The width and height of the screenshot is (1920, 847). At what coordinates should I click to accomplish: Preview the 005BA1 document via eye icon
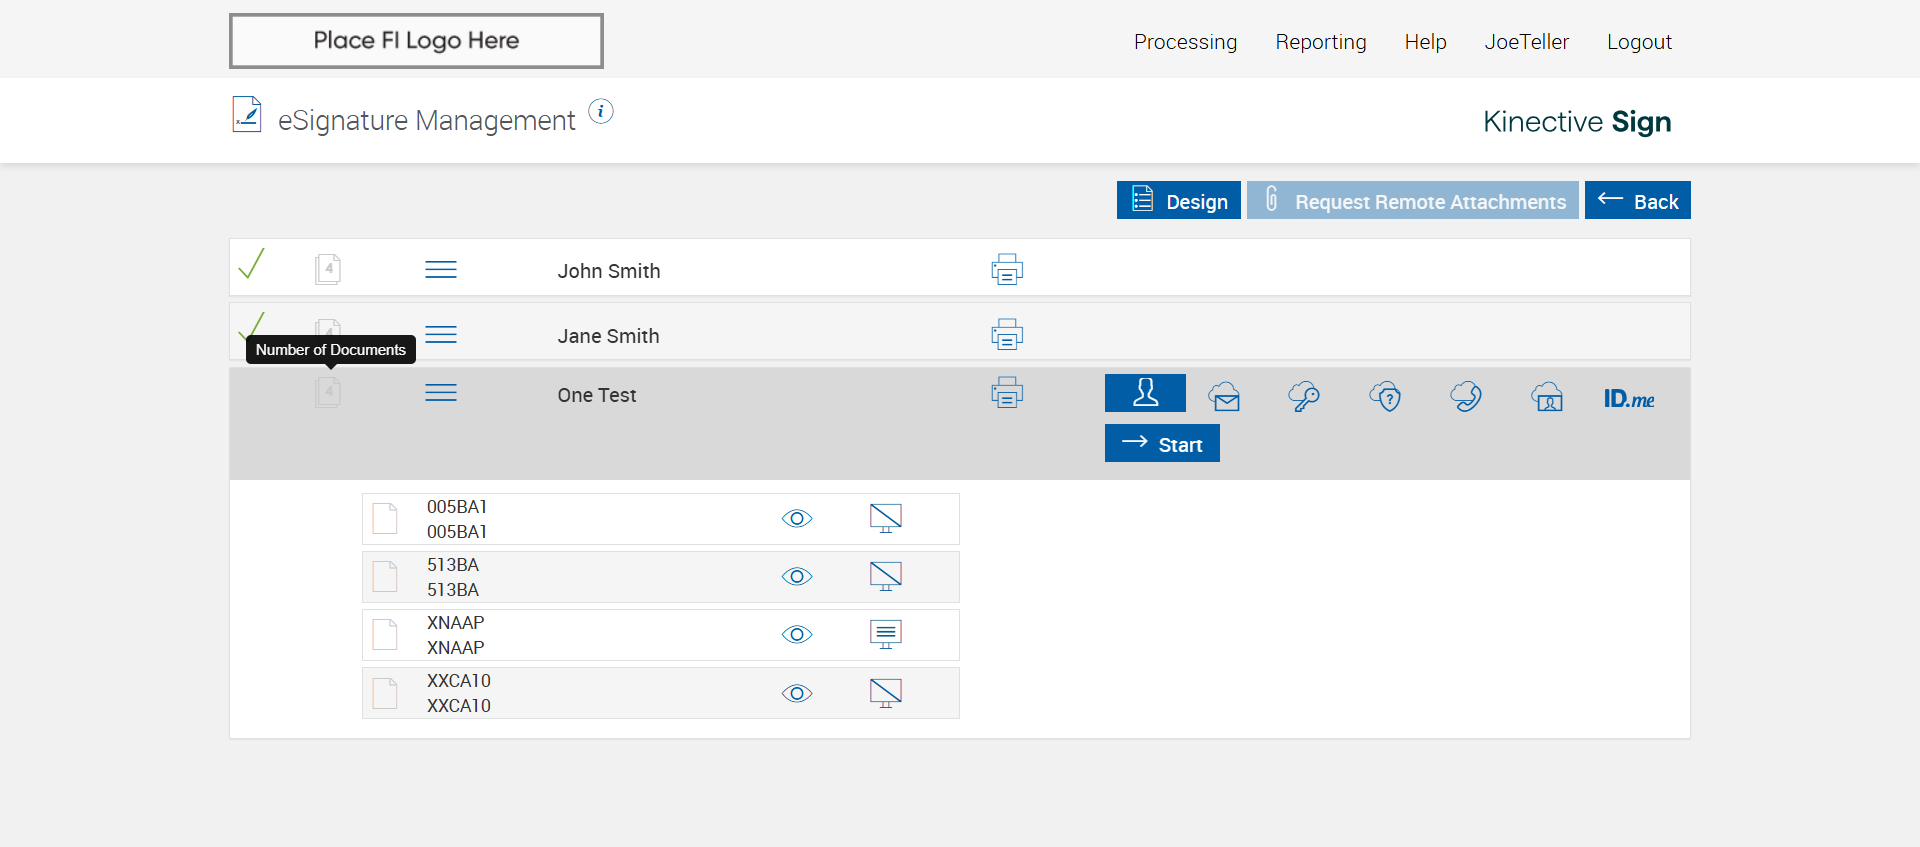tap(797, 518)
